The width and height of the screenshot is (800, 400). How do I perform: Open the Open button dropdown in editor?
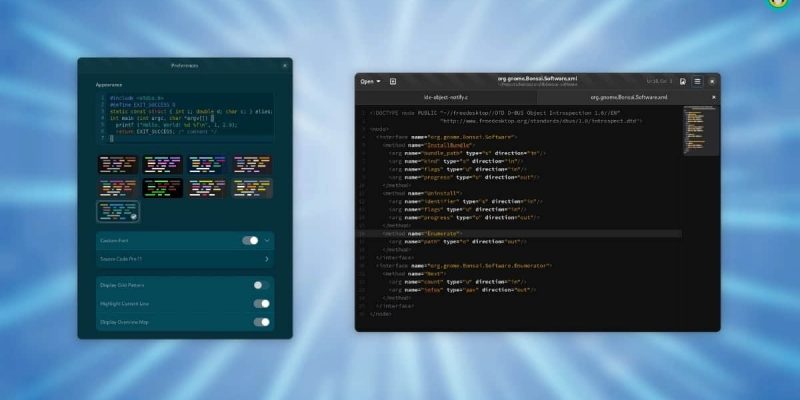coord(370,81)
